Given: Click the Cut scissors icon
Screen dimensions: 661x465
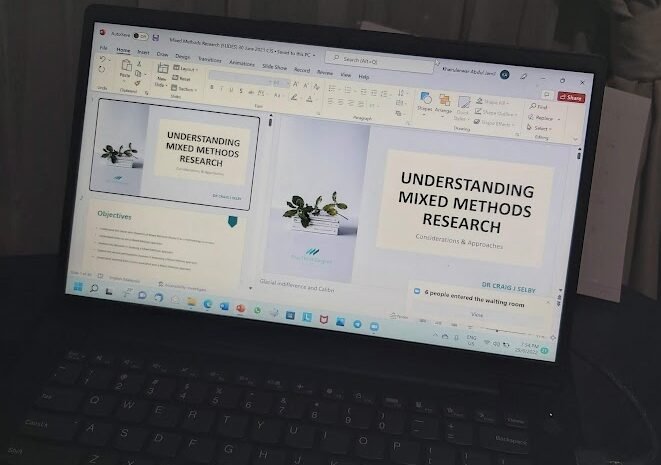Looking at the screenshot, I should click(x=140, y=64).
